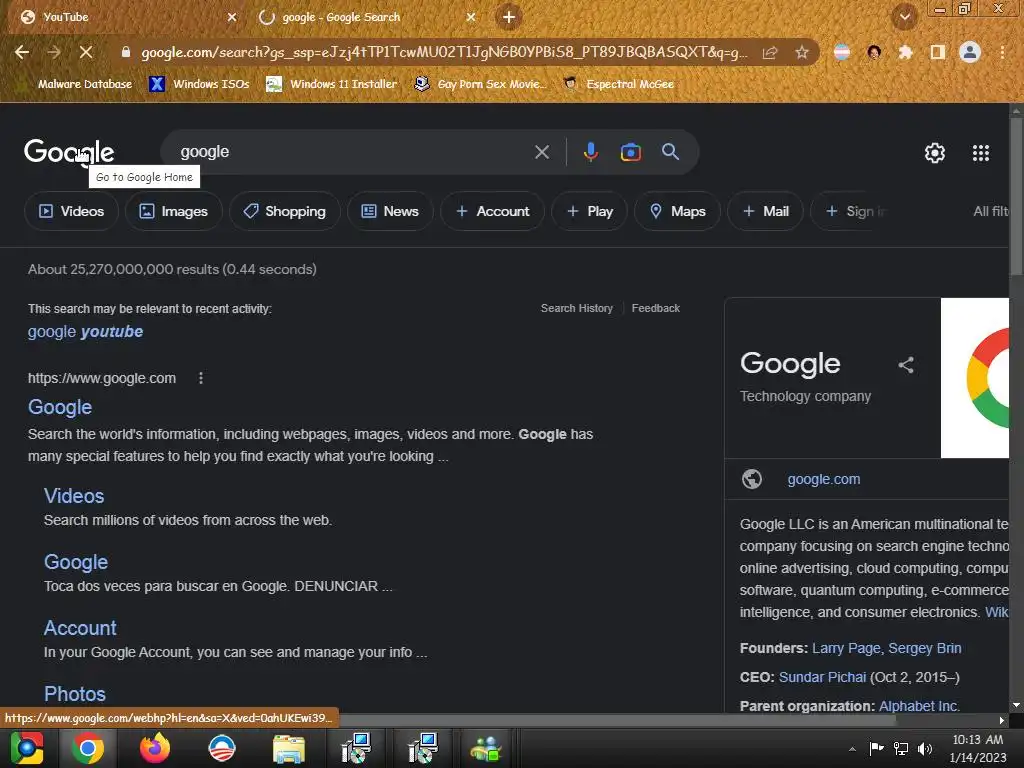1024x768 pixels.
Task: Open Larry Page founder link
Action: click(846, 648)
